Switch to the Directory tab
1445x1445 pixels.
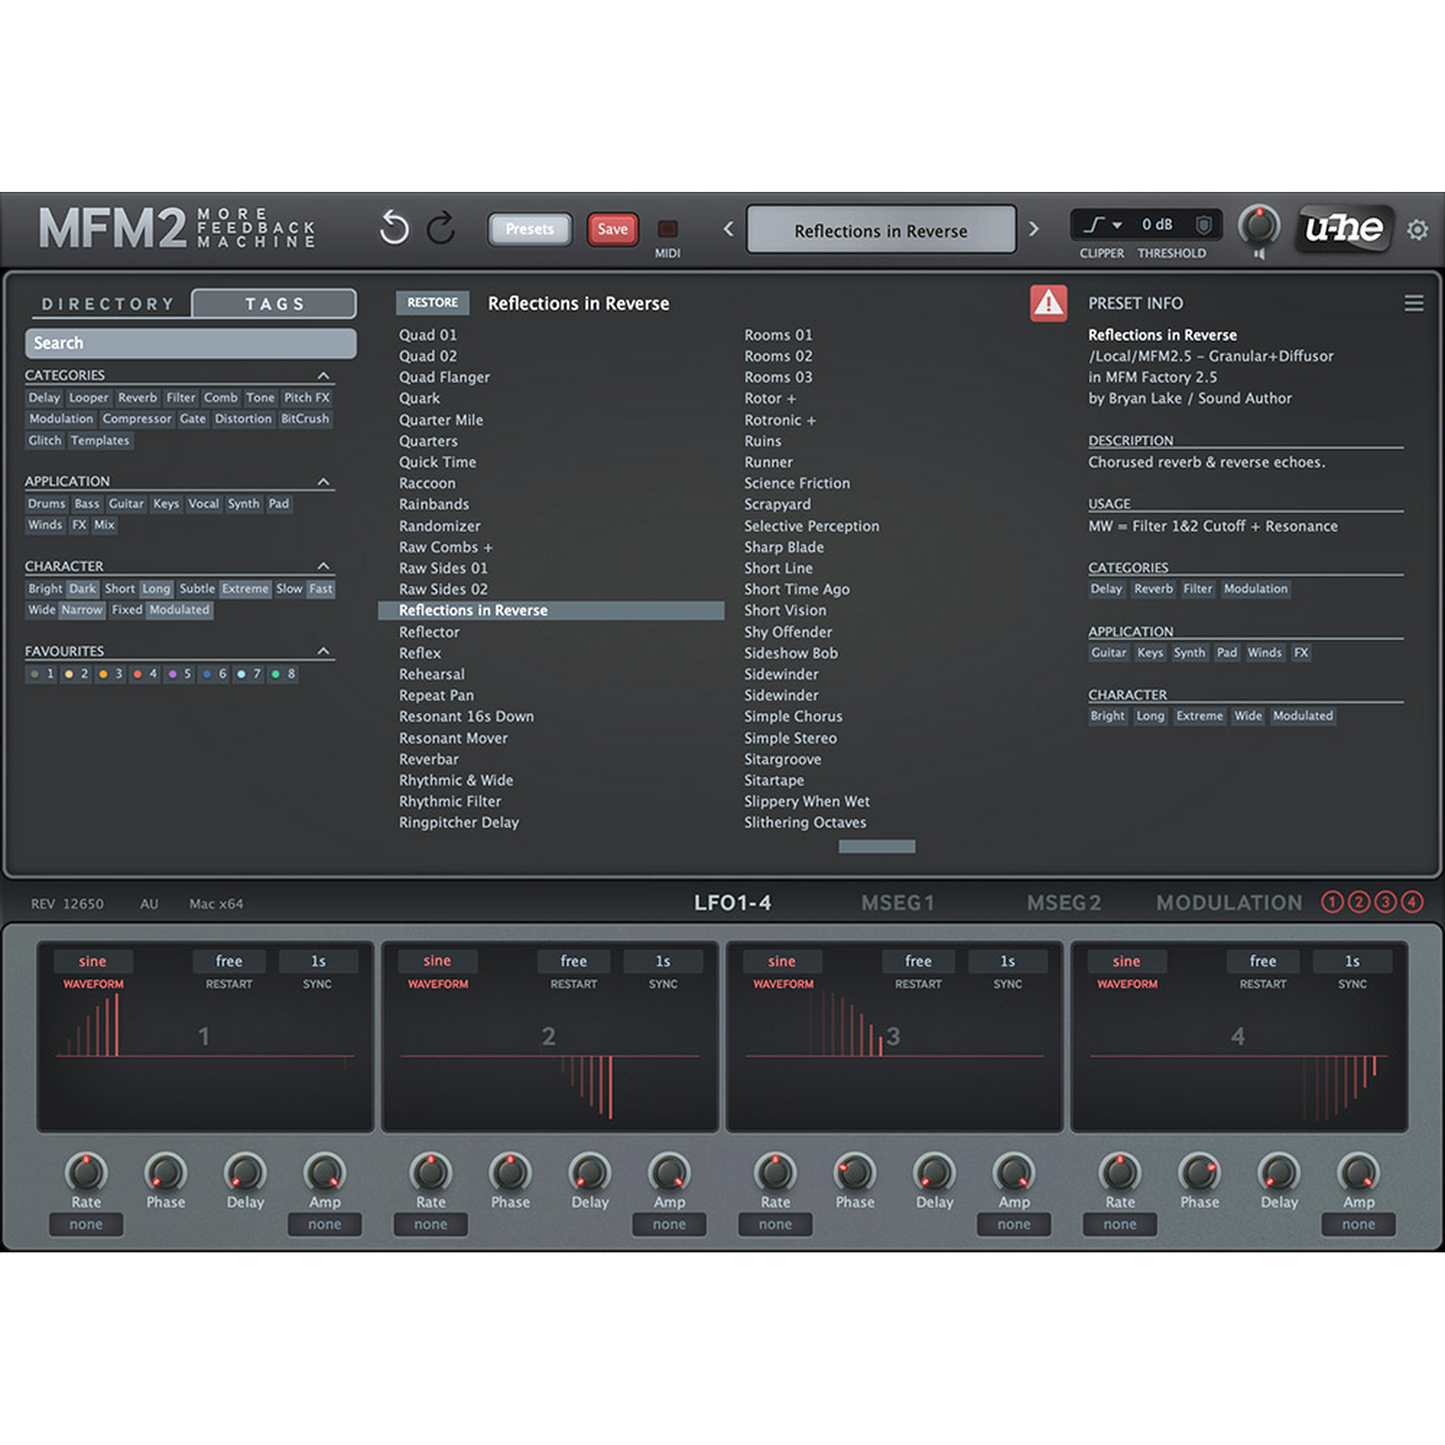pyautogui.click(x=108, y=304)
